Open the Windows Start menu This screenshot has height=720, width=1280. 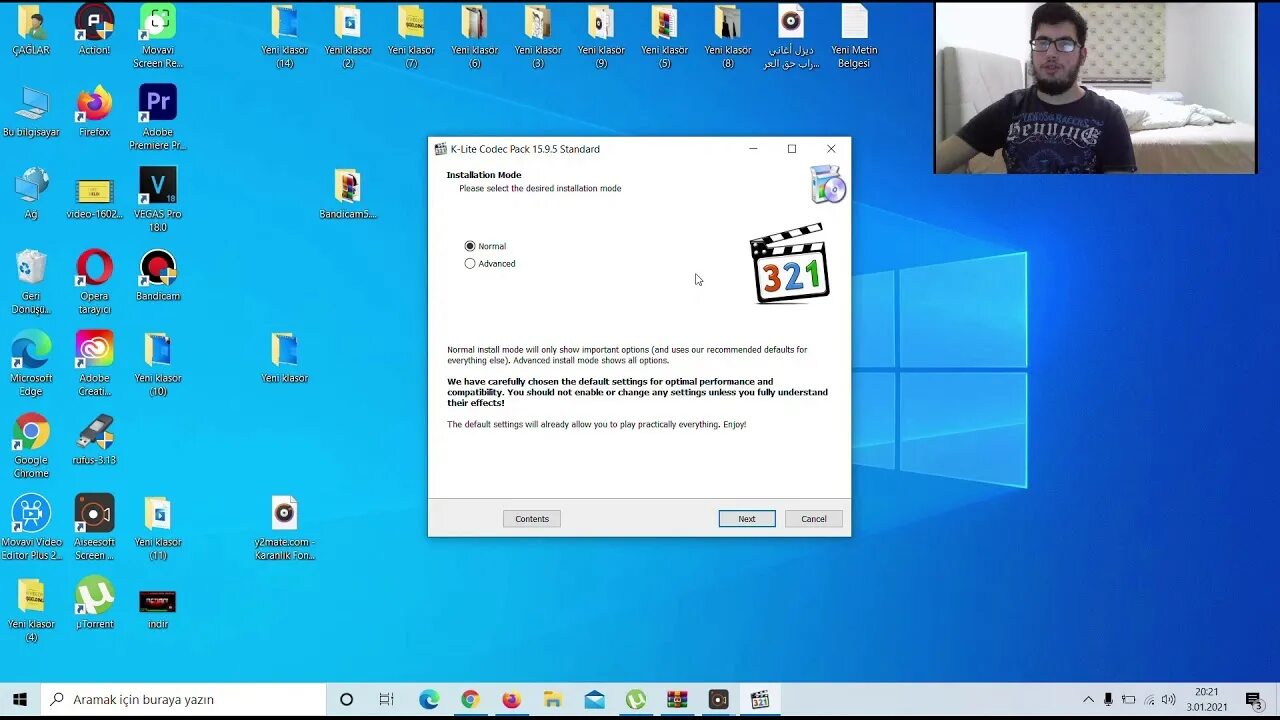click(x=20, y=699)
